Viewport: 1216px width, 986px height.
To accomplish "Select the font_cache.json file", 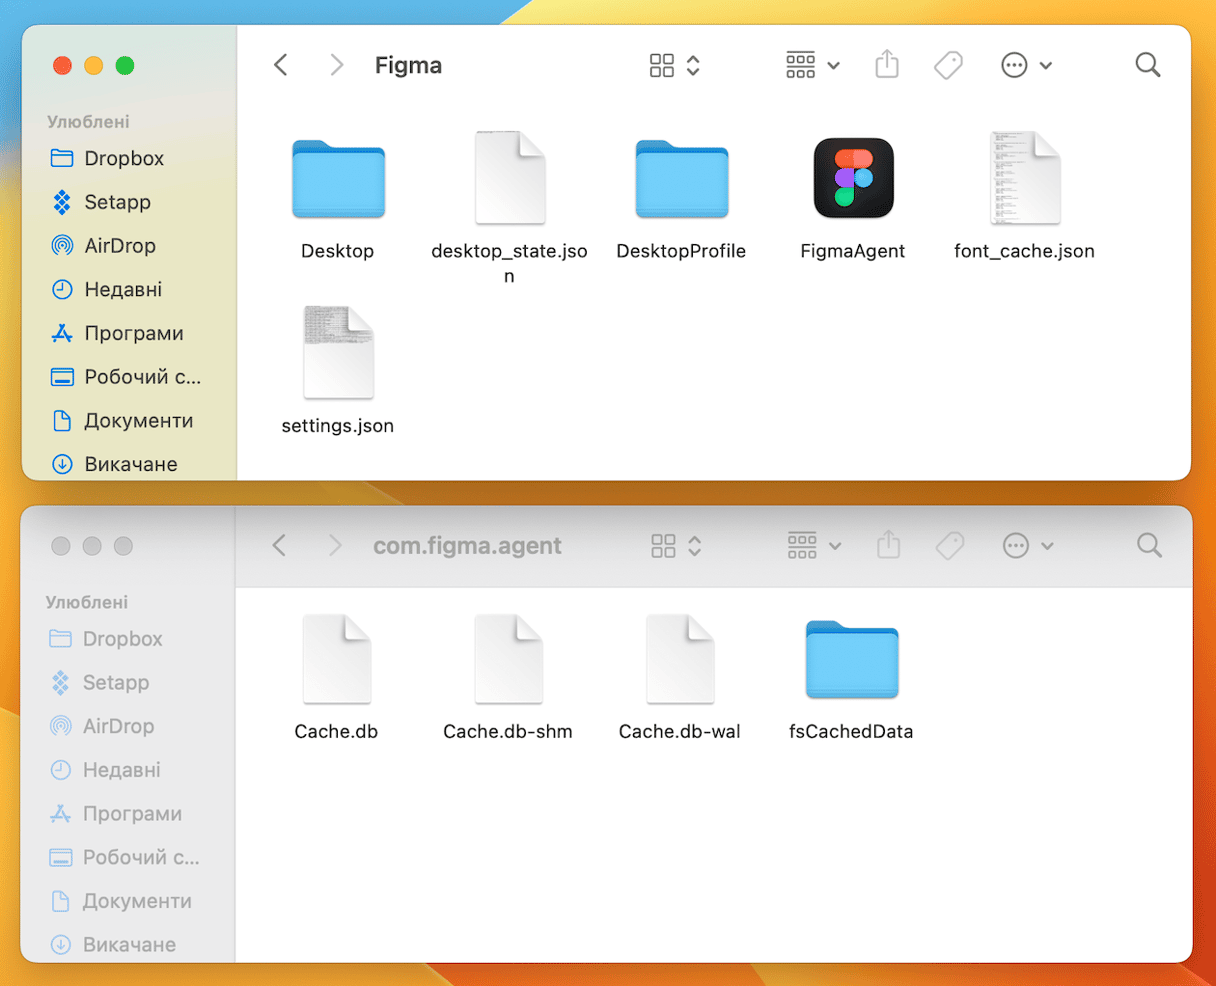I will (x=1024, y=178).
